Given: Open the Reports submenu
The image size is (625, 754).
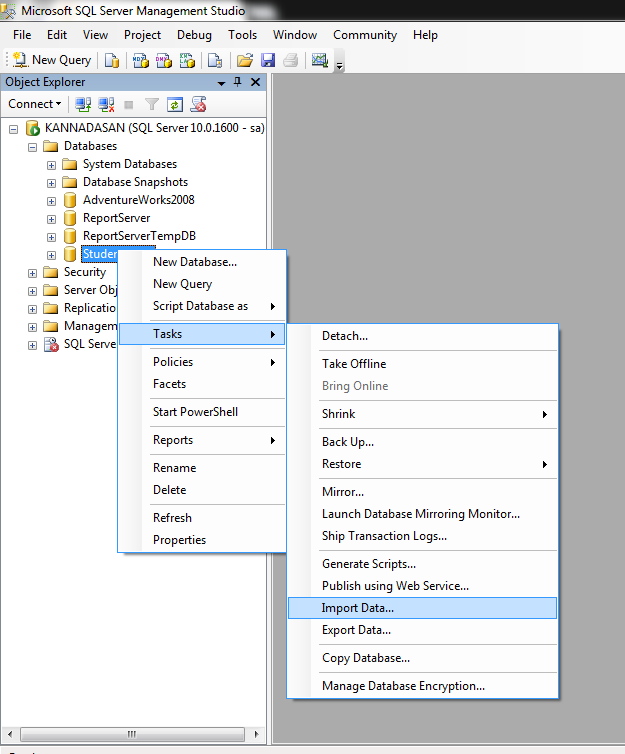Looking at the screenshot, I should 202,440.
